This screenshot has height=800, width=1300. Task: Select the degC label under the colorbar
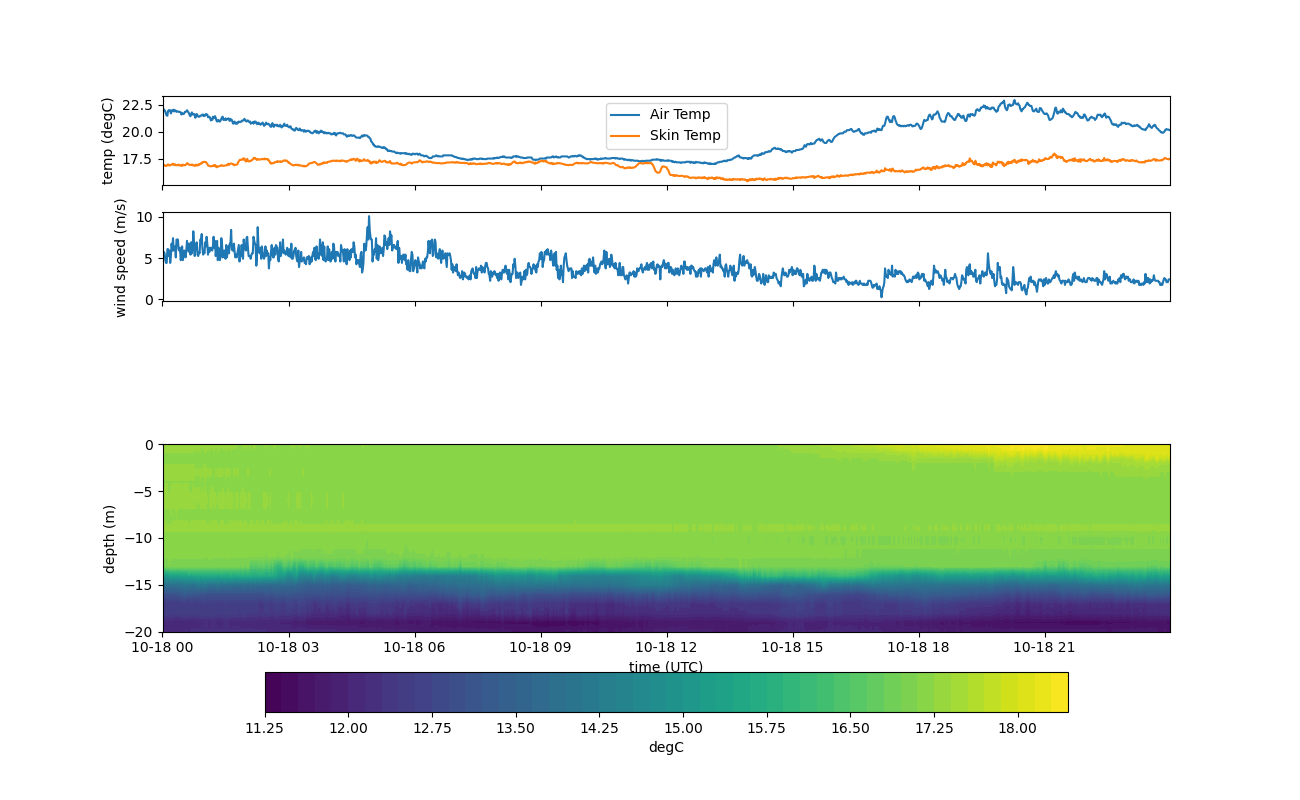coord(666,747)
